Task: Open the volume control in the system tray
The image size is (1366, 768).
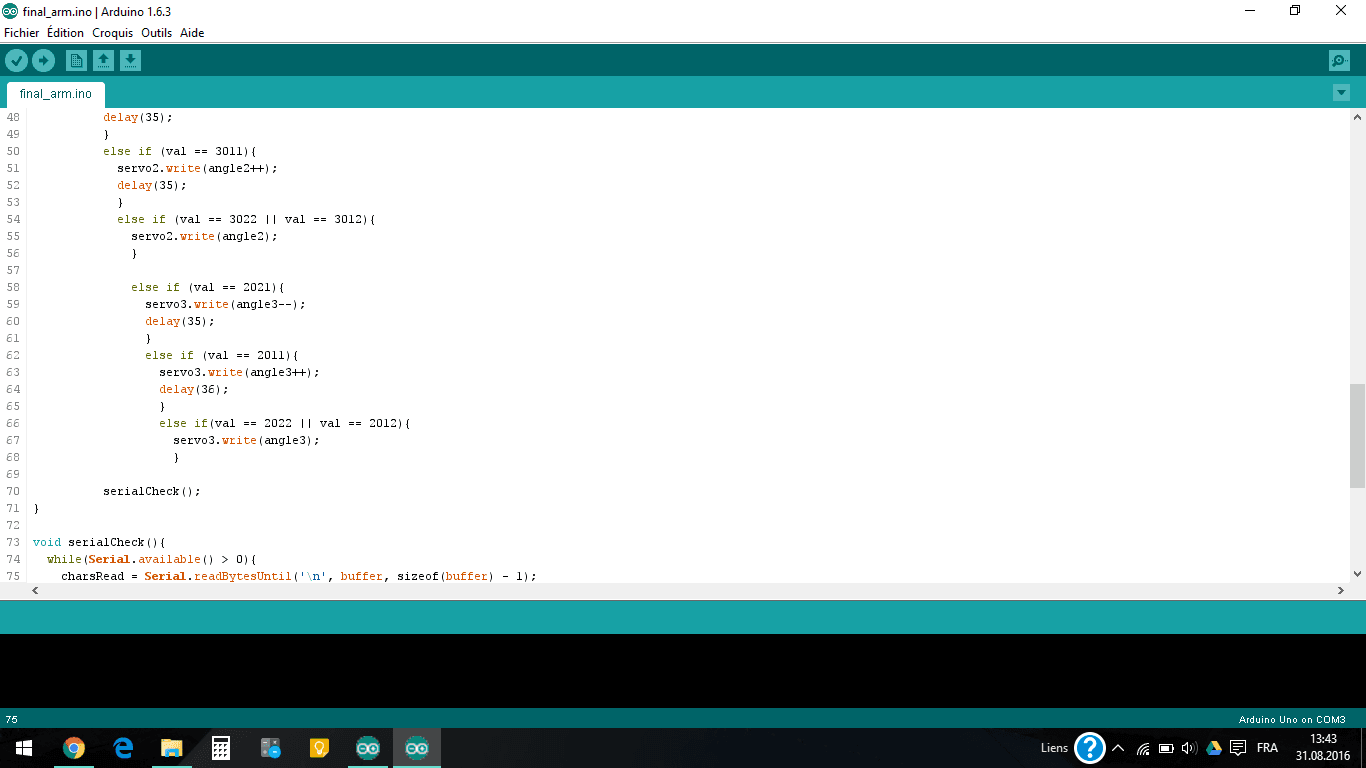Action: tap(1189, 747)
